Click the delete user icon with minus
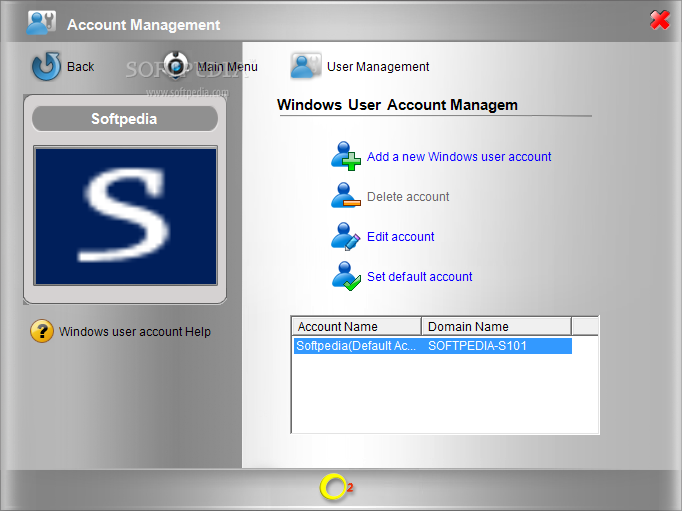Screen dimensions: 682x511 (x=346, y=195)
